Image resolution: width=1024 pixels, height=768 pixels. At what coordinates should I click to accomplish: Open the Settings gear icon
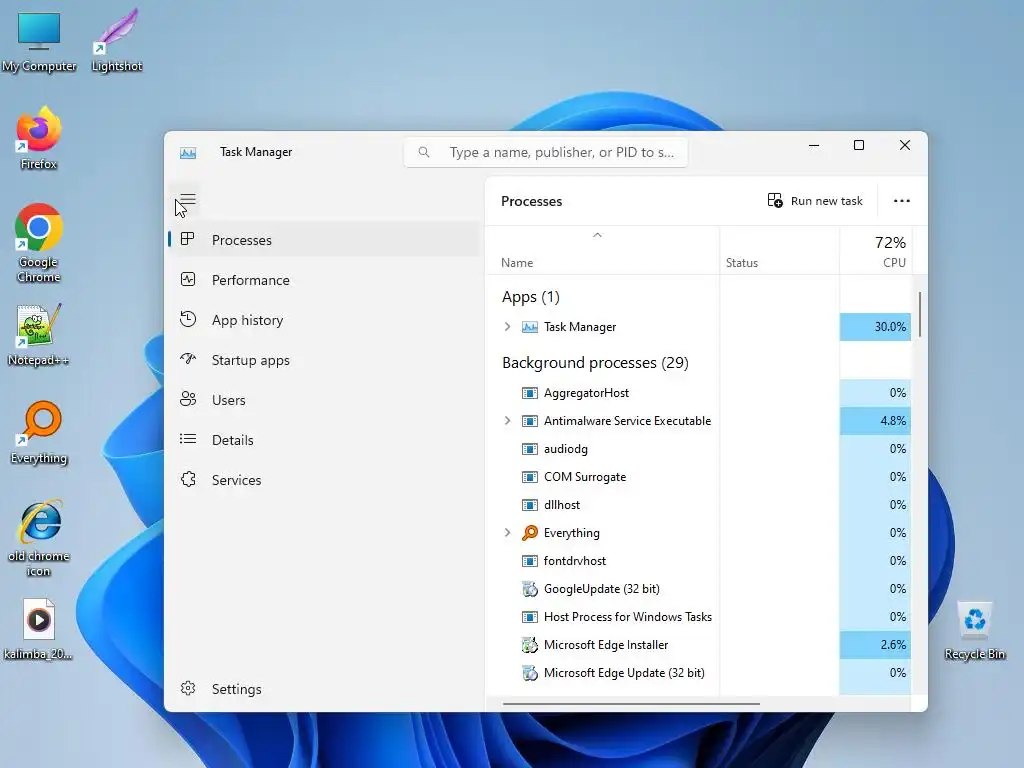click(188, 688)
